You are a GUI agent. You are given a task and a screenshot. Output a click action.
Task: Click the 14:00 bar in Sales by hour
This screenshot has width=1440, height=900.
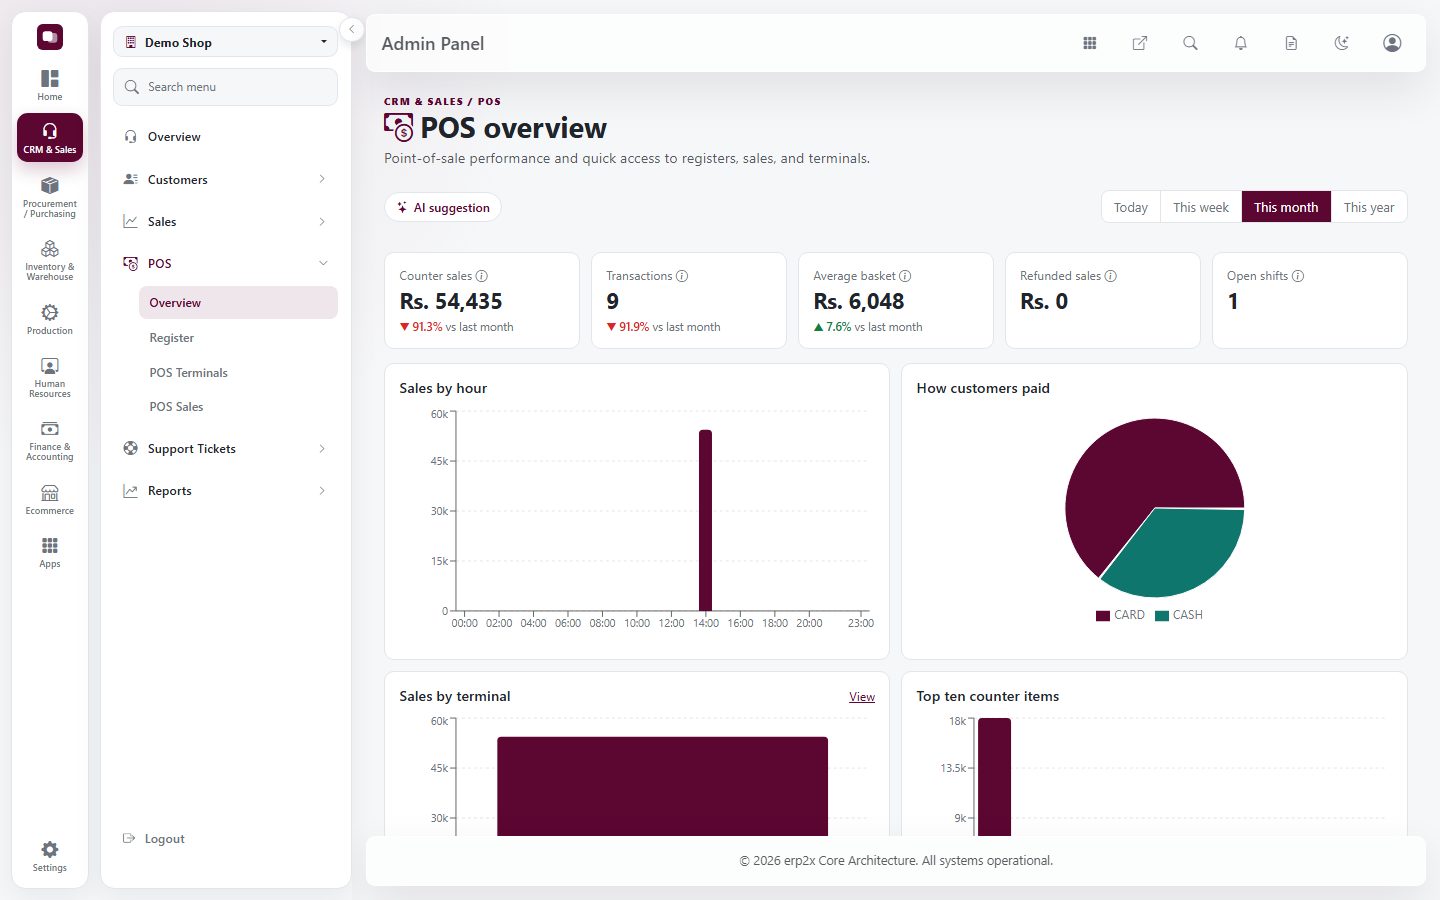705,520
